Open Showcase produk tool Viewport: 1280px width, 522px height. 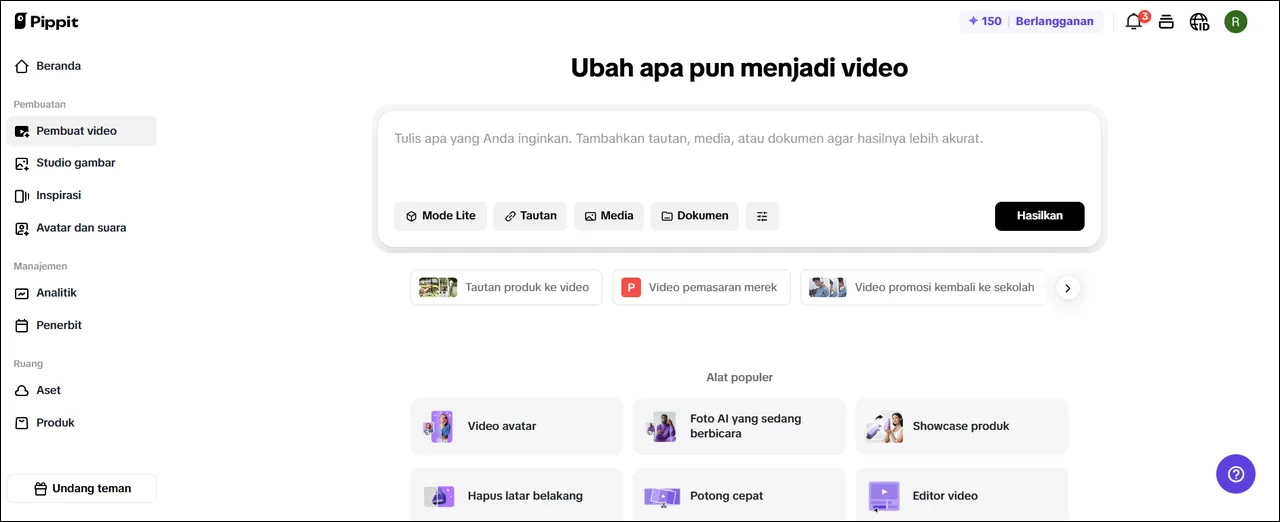pos(962,426)
